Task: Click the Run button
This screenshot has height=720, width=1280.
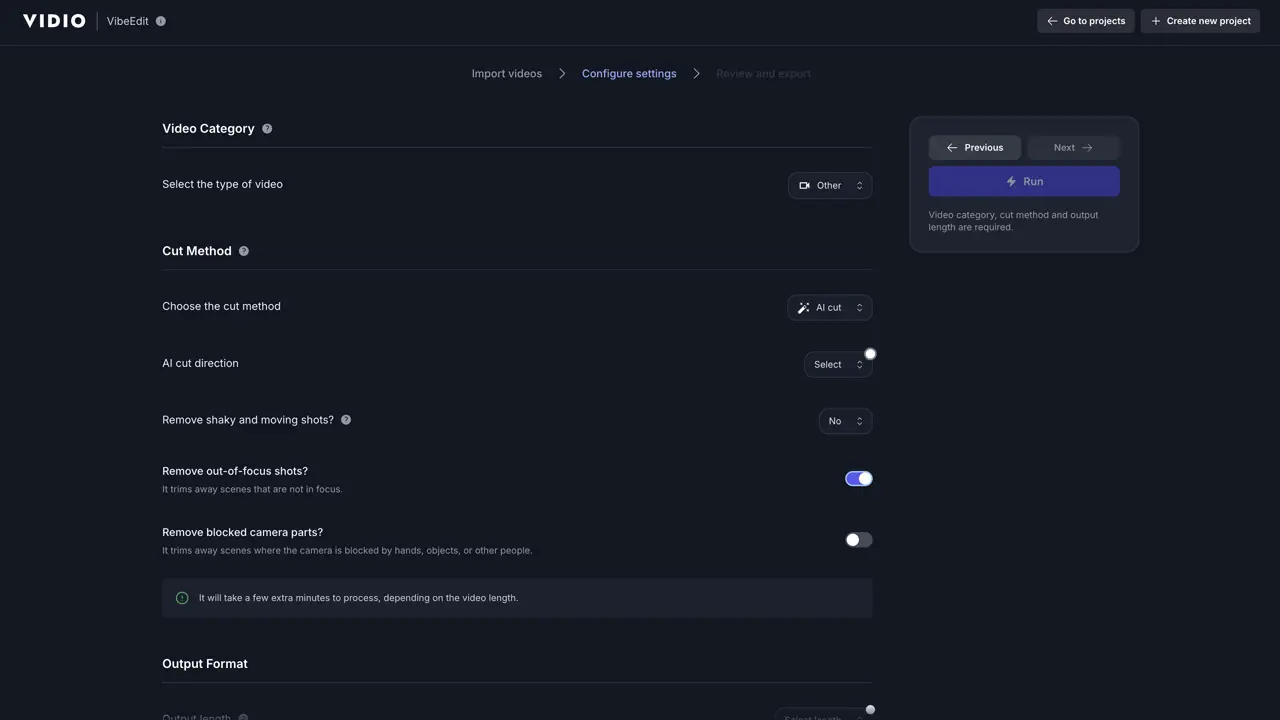Action: [x=1024, y=182]
